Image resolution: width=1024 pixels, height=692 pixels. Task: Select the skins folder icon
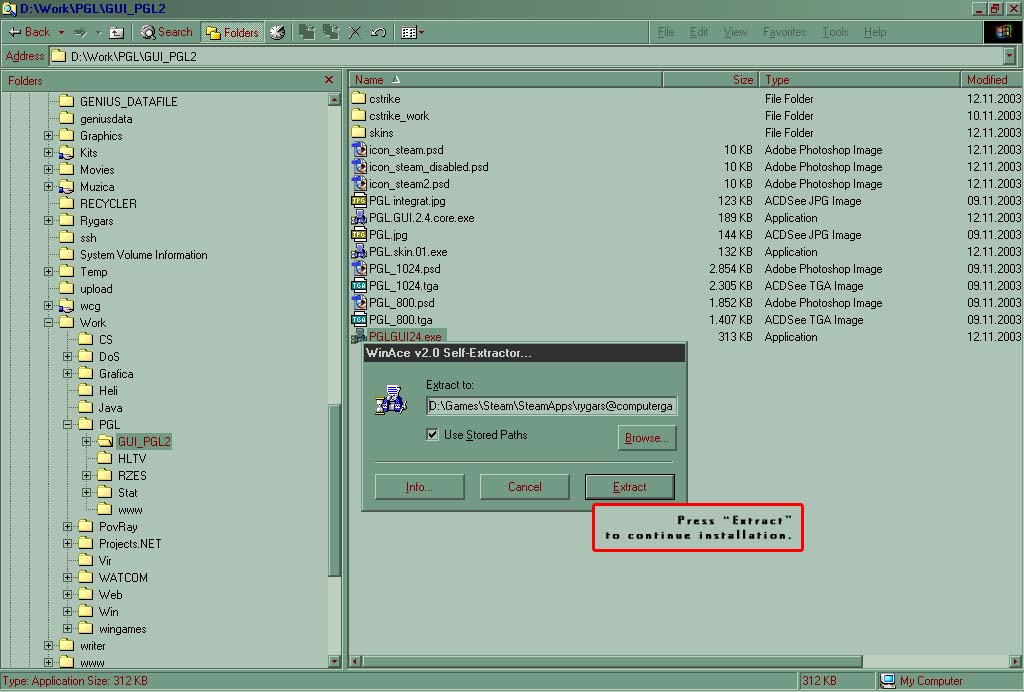359,133
